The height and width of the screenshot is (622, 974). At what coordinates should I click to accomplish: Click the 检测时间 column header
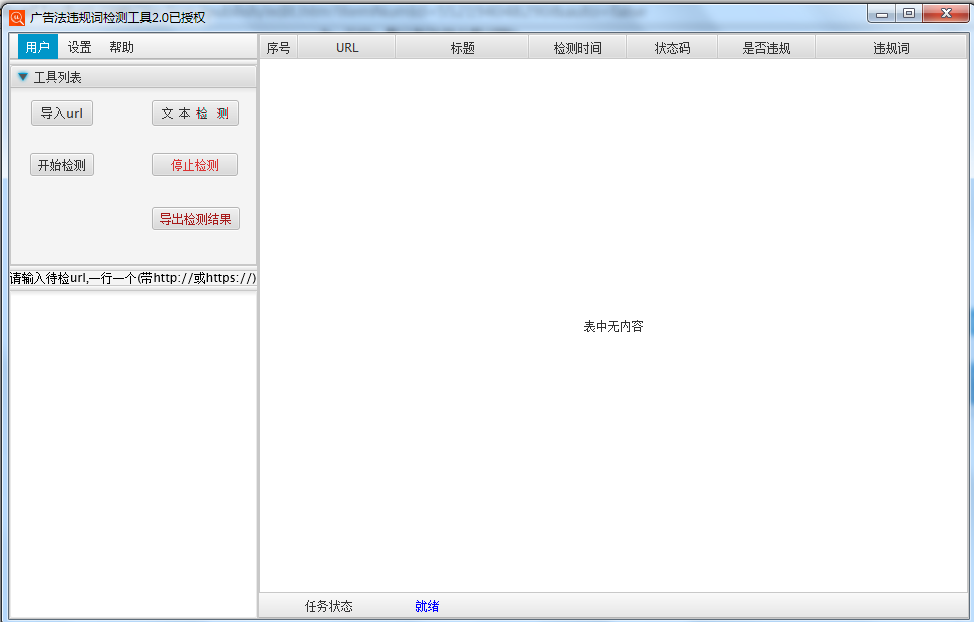pyautogui.click(x=577, y=48)
